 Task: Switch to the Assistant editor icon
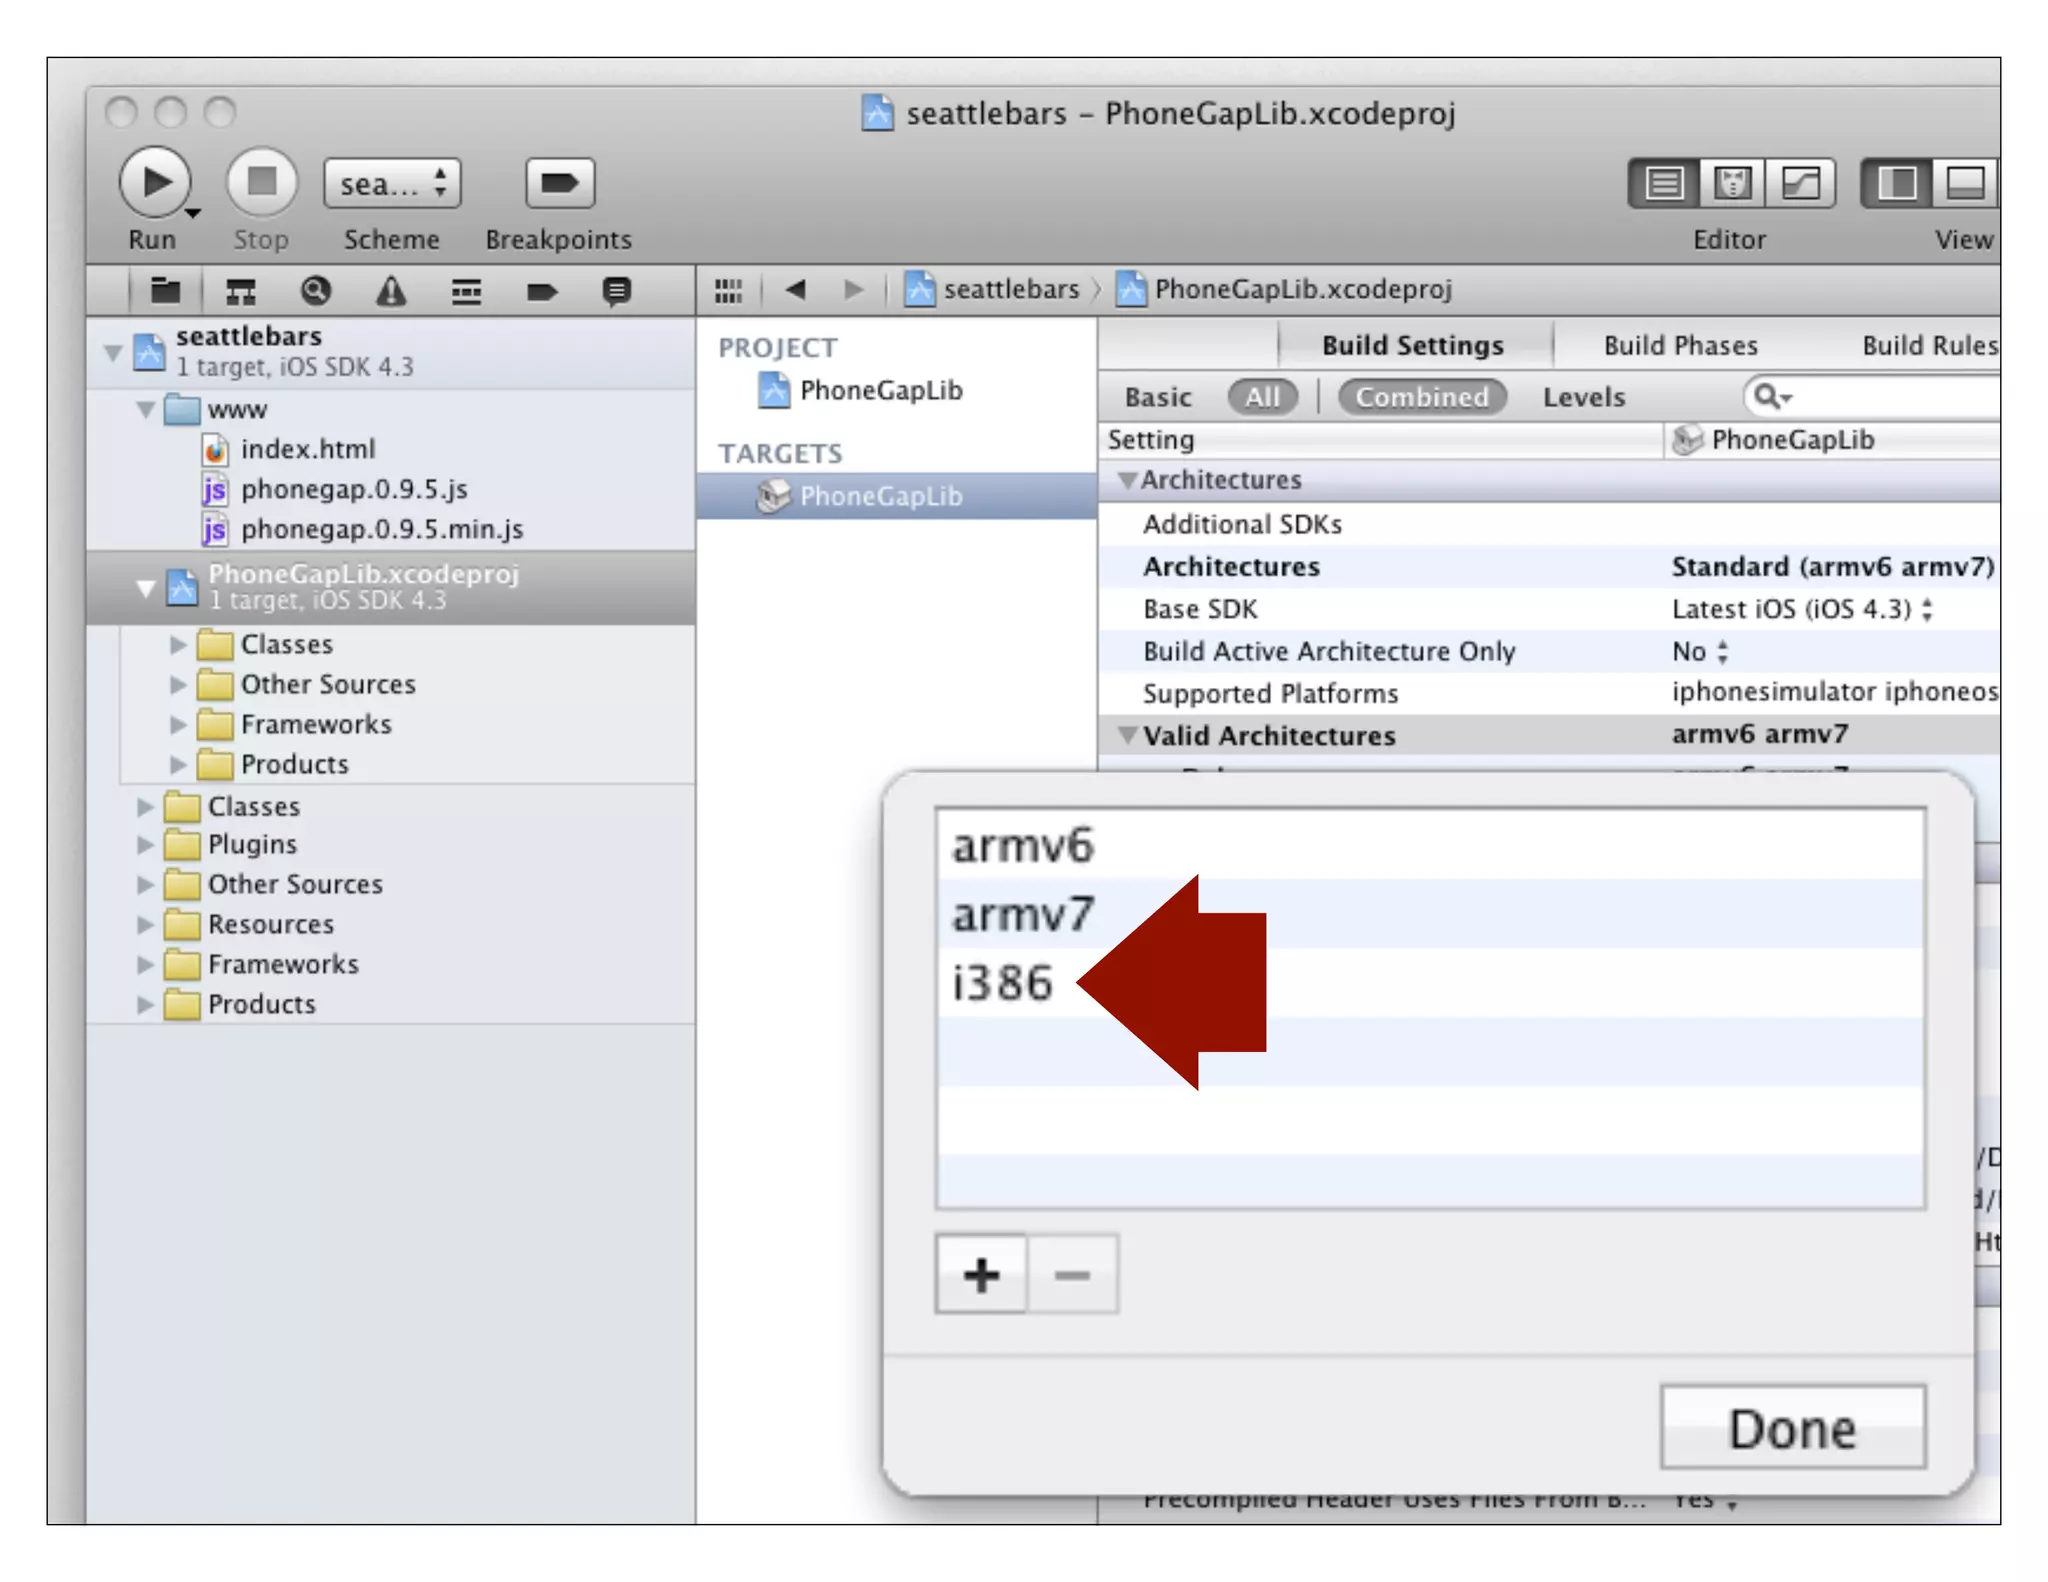pyautogui.click(x=1731, y=184)
